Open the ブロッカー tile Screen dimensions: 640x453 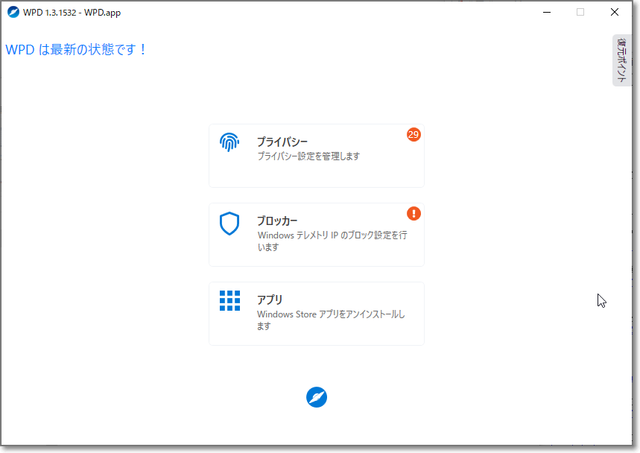tap(316, 235)
